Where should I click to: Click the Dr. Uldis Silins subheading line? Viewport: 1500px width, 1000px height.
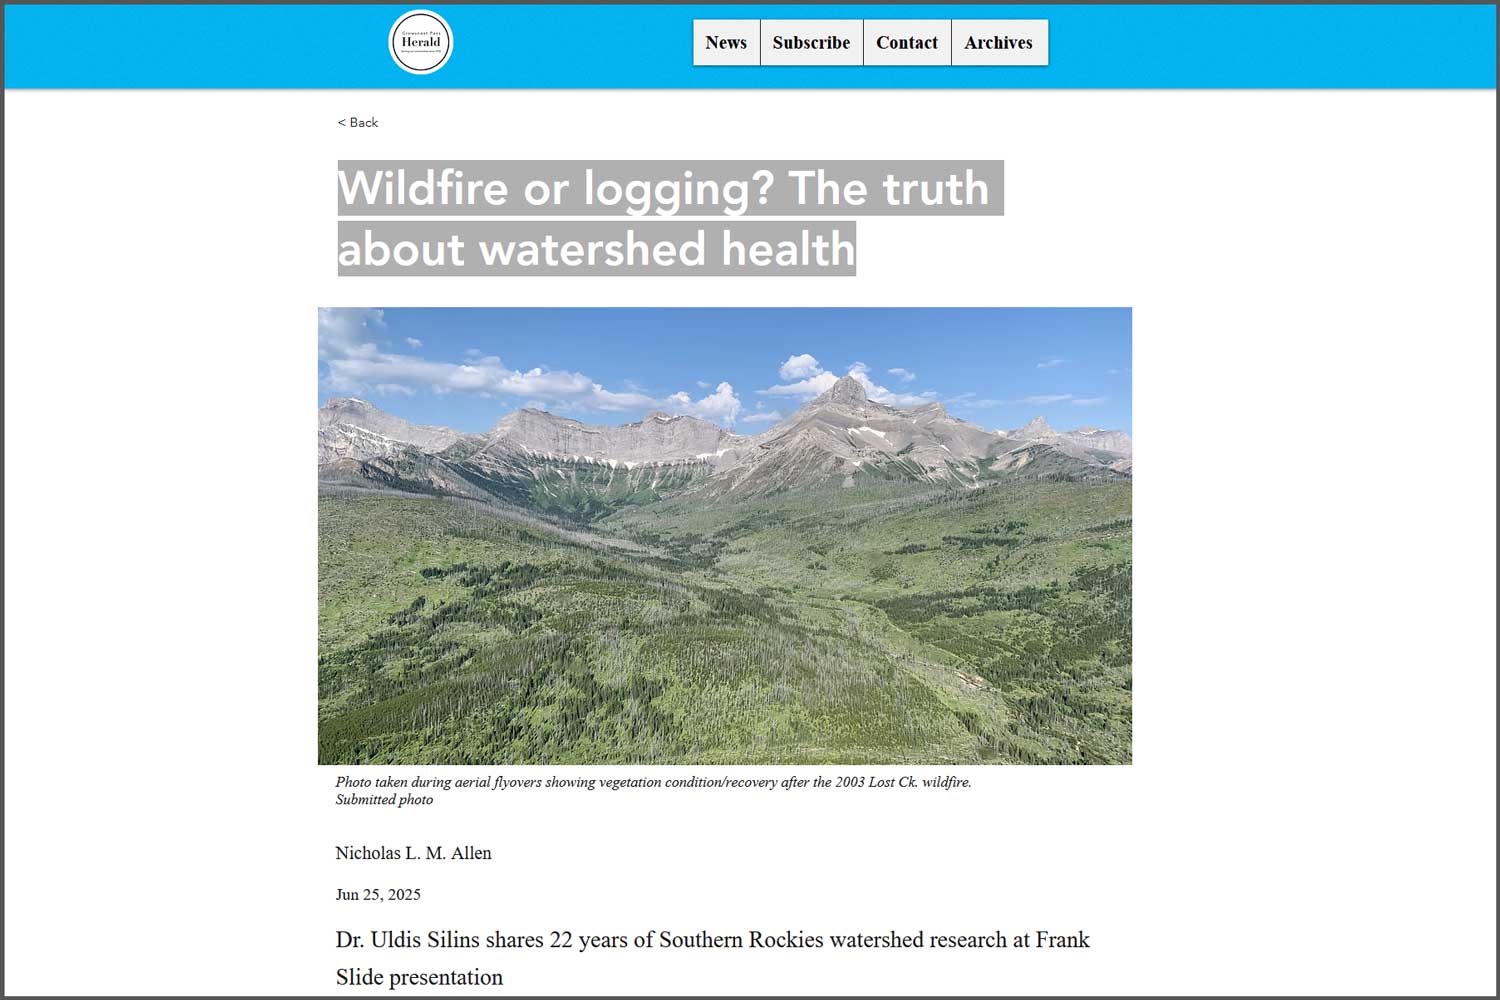[x=712, y=940]
